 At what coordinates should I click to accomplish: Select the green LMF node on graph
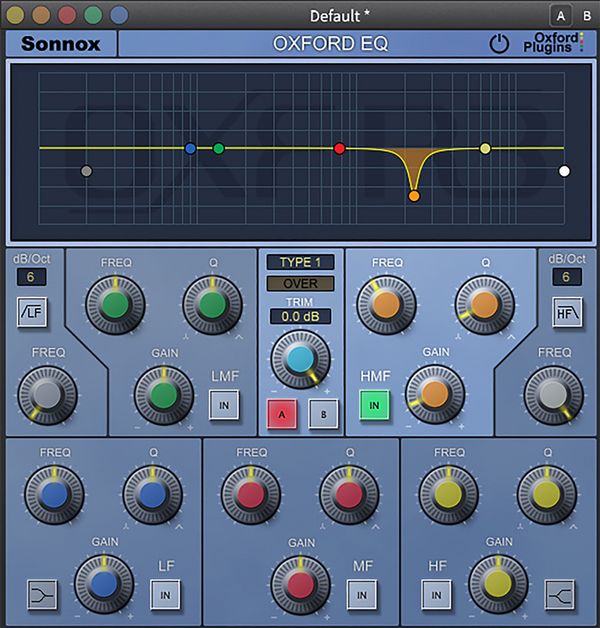coord(219,149)
